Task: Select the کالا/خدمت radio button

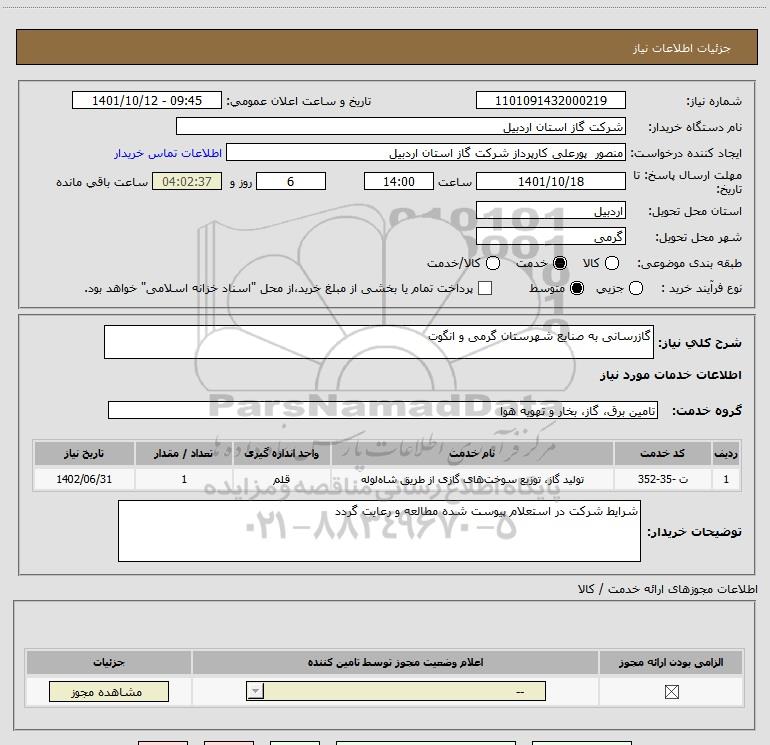Action: [493, 263]
